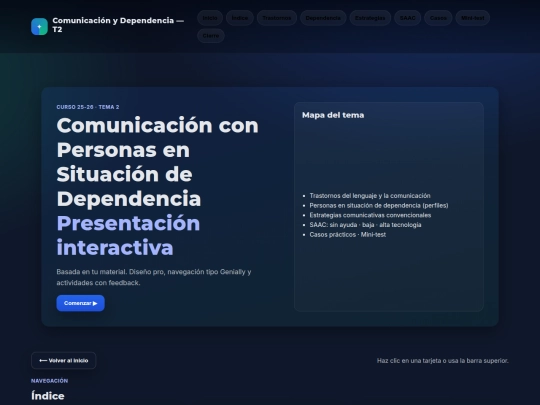Click the Presentación interactiva subtitle

pyautogui.click(x=128, y=235)
